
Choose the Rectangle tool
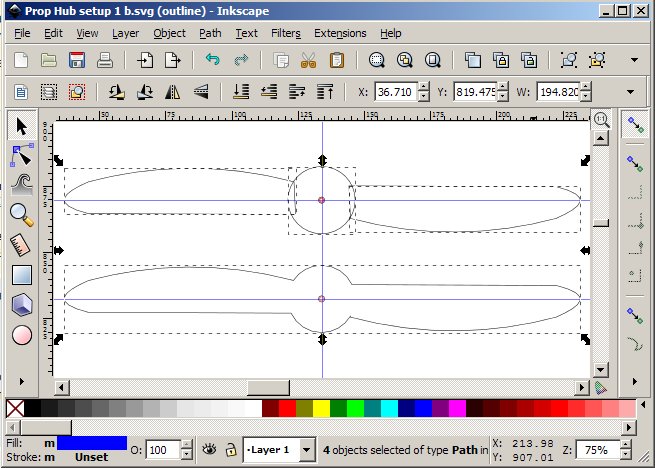pyautogui.click(x=22, y=274)
